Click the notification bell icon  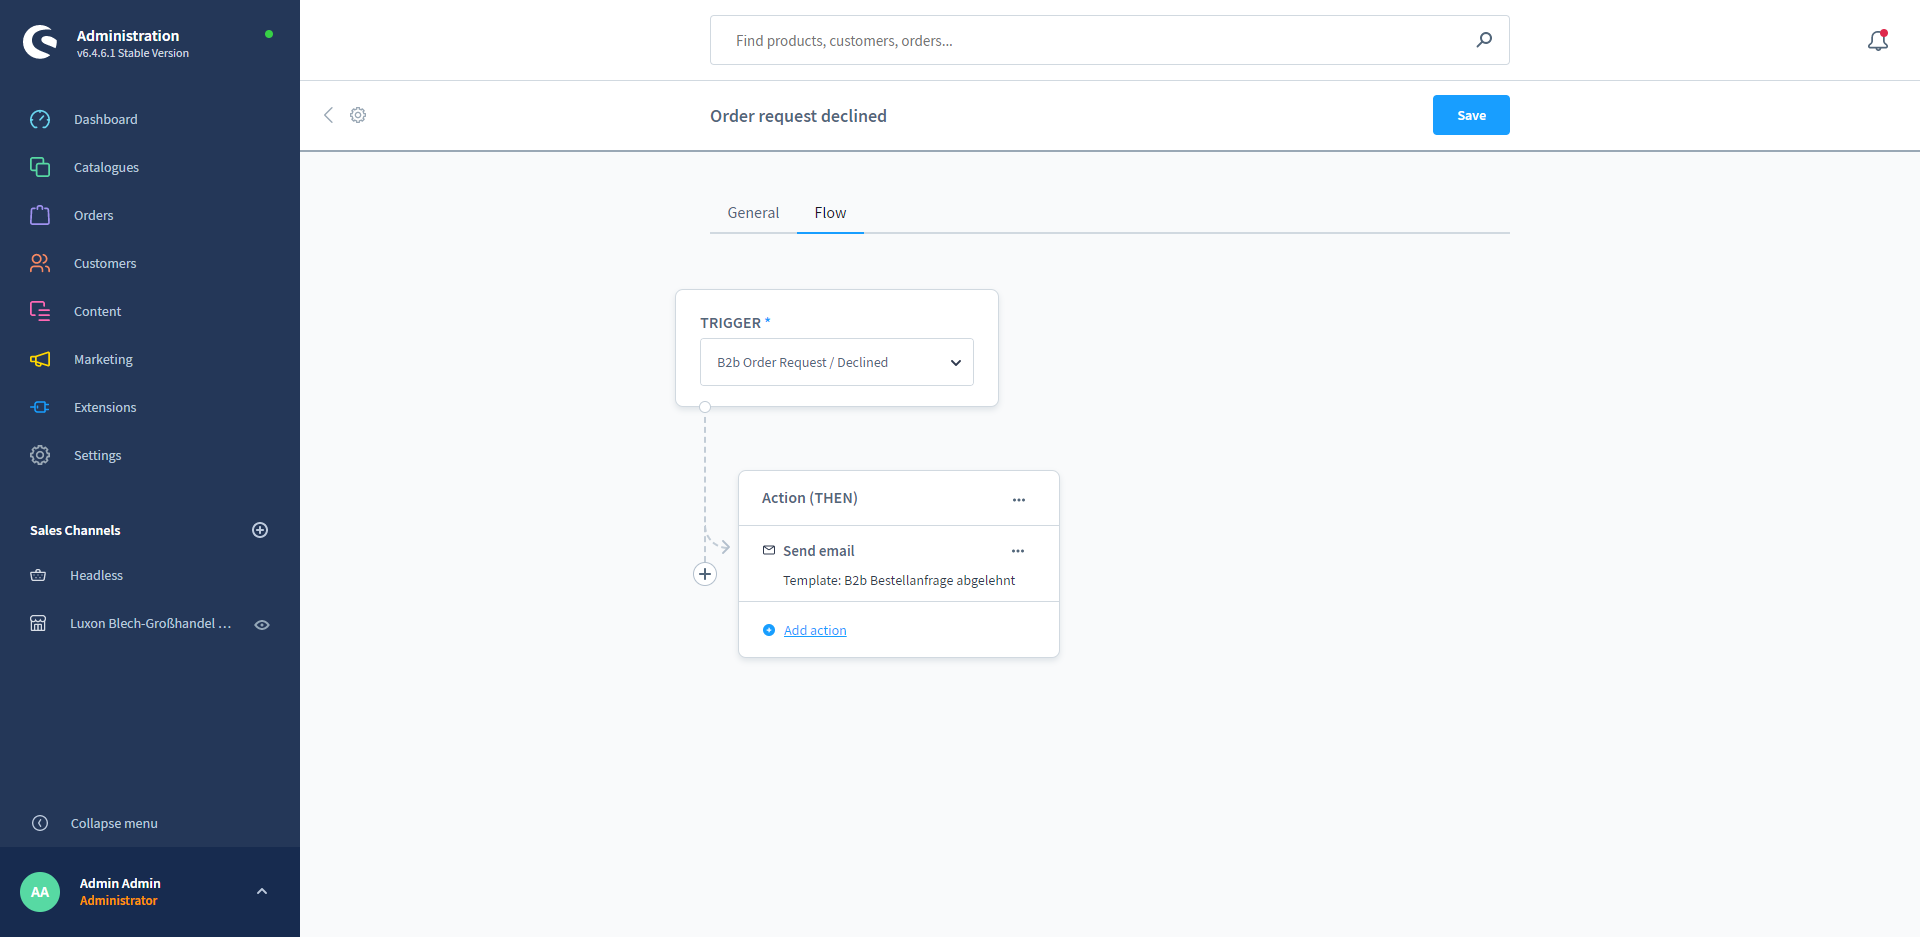(1877, 41)
